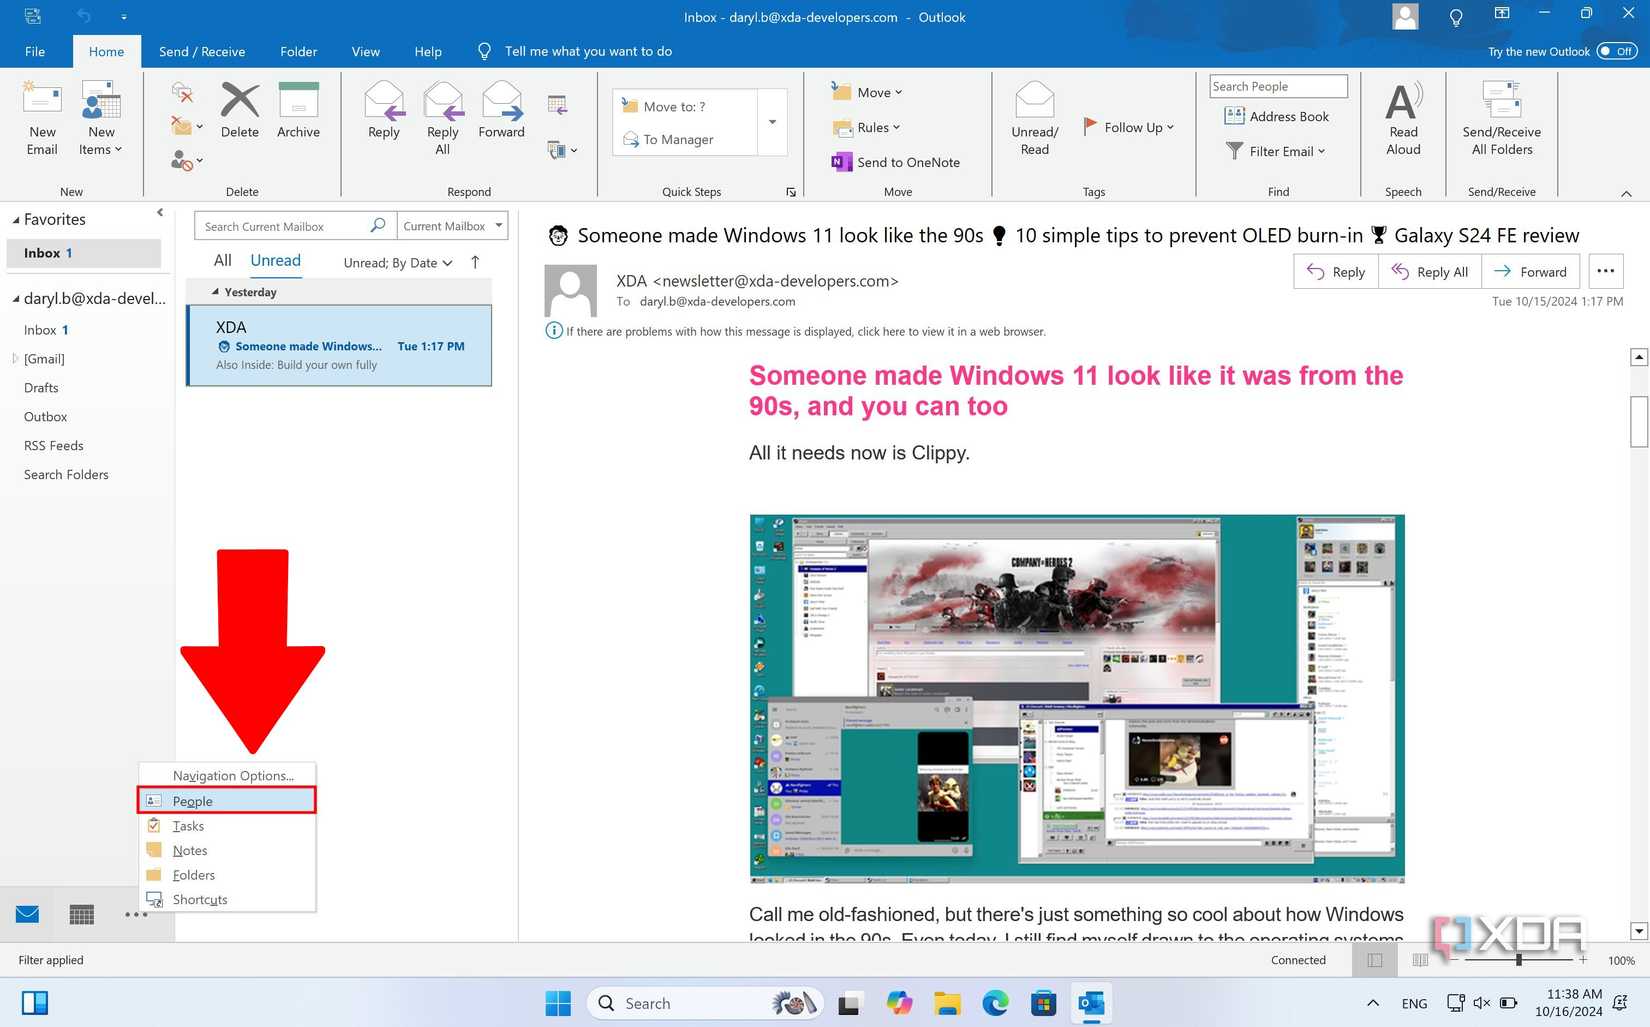Switch to the Calendar view icon
The height and width of the screenshot is (1027, 1650).
click(82, 914)
